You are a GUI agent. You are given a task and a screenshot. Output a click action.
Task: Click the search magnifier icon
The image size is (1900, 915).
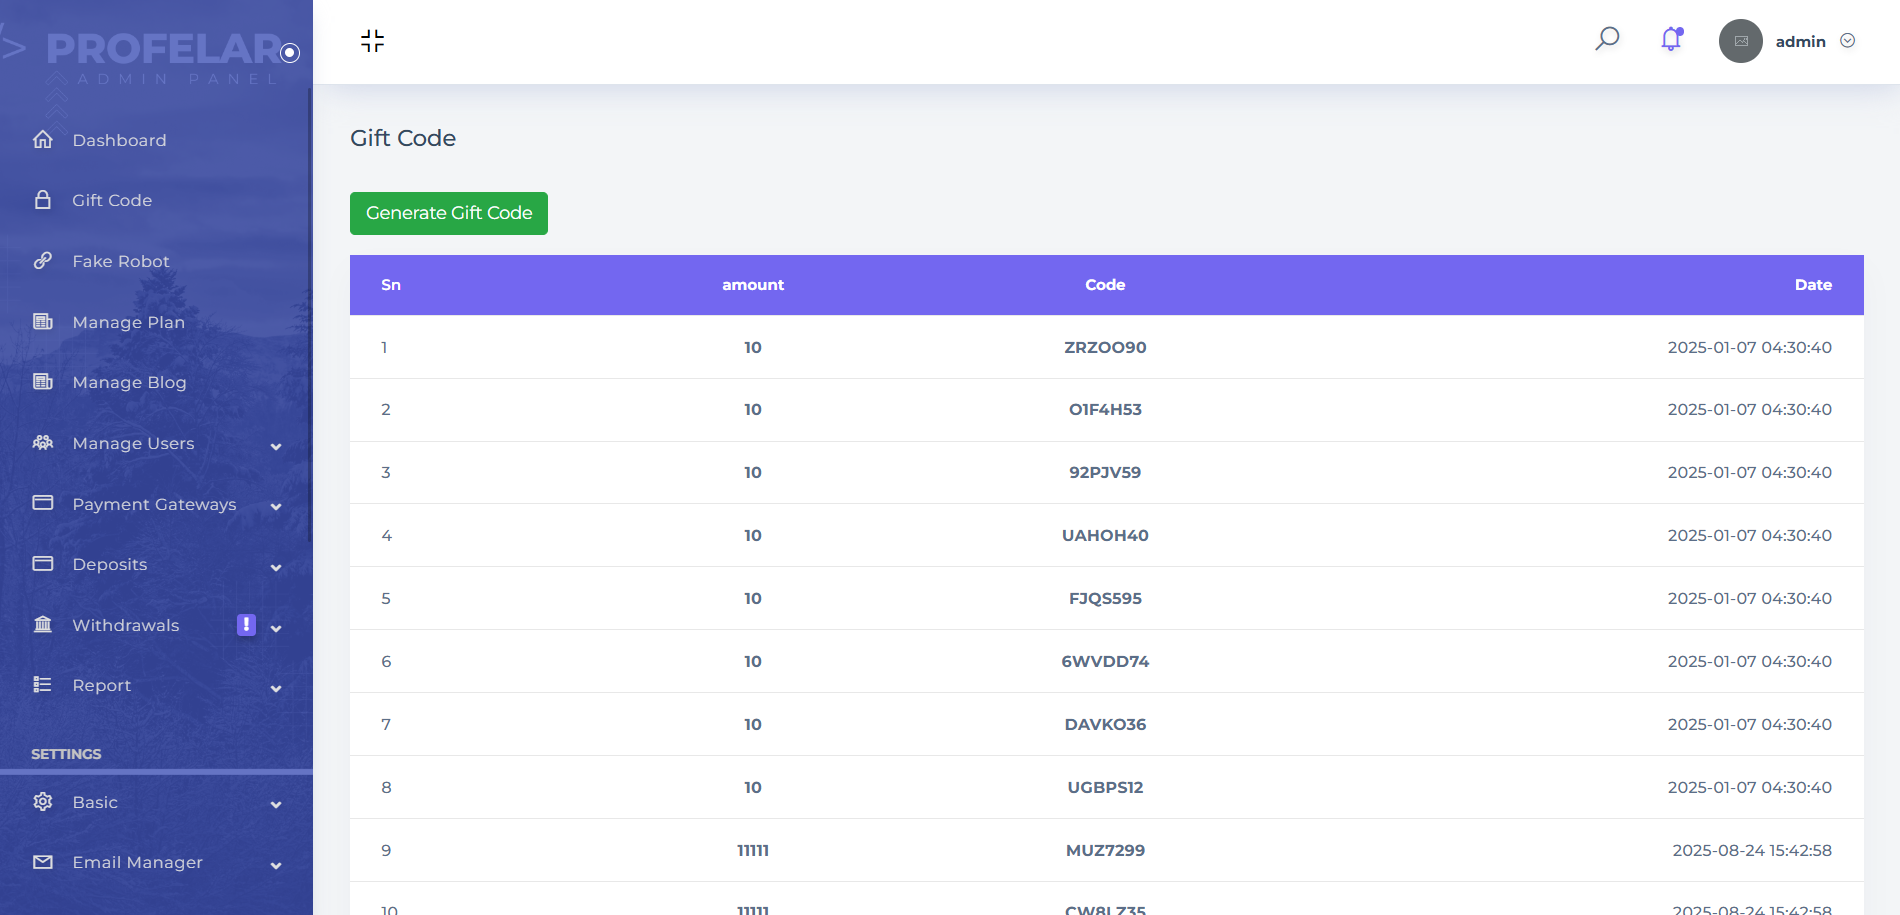(1607, 39)
